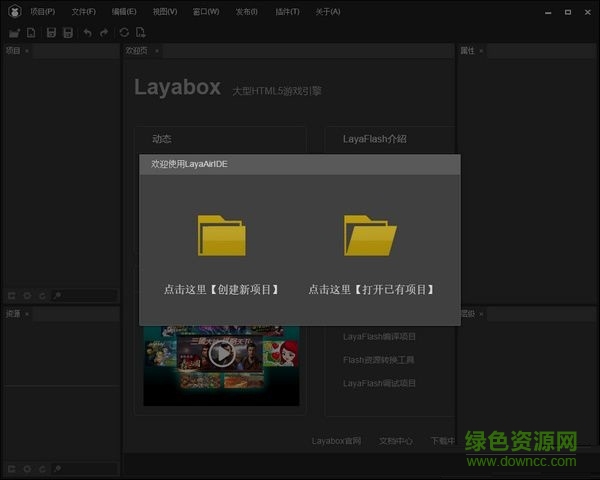Select the 属性 panel tab

coord(467,51)
